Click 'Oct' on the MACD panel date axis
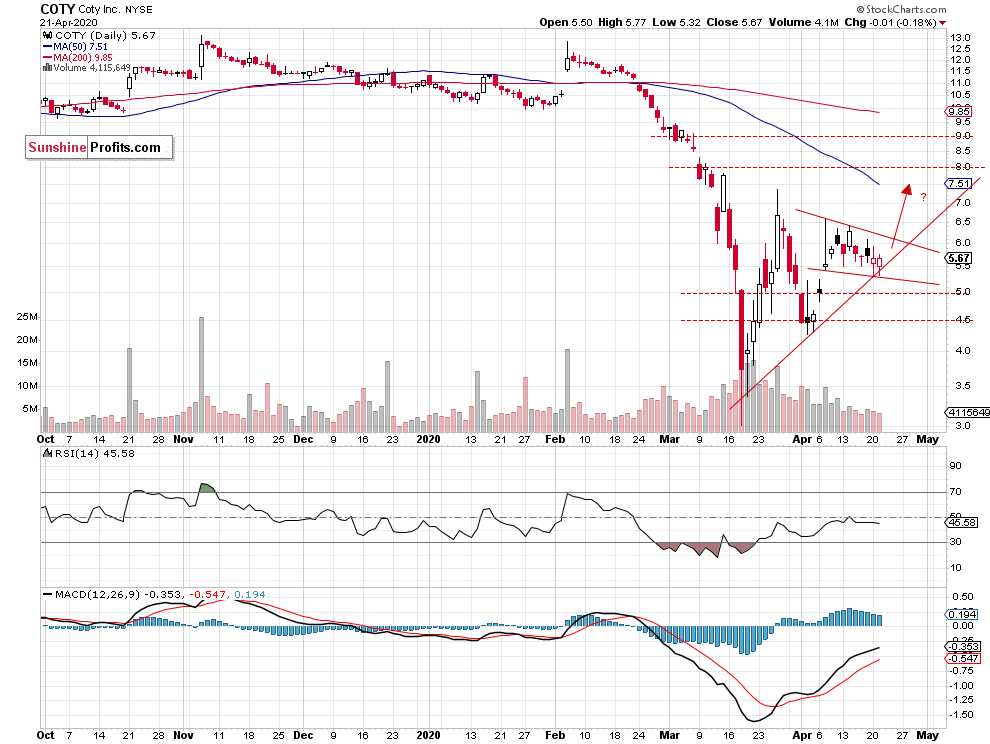990x744 pixels. pos(45,735)
